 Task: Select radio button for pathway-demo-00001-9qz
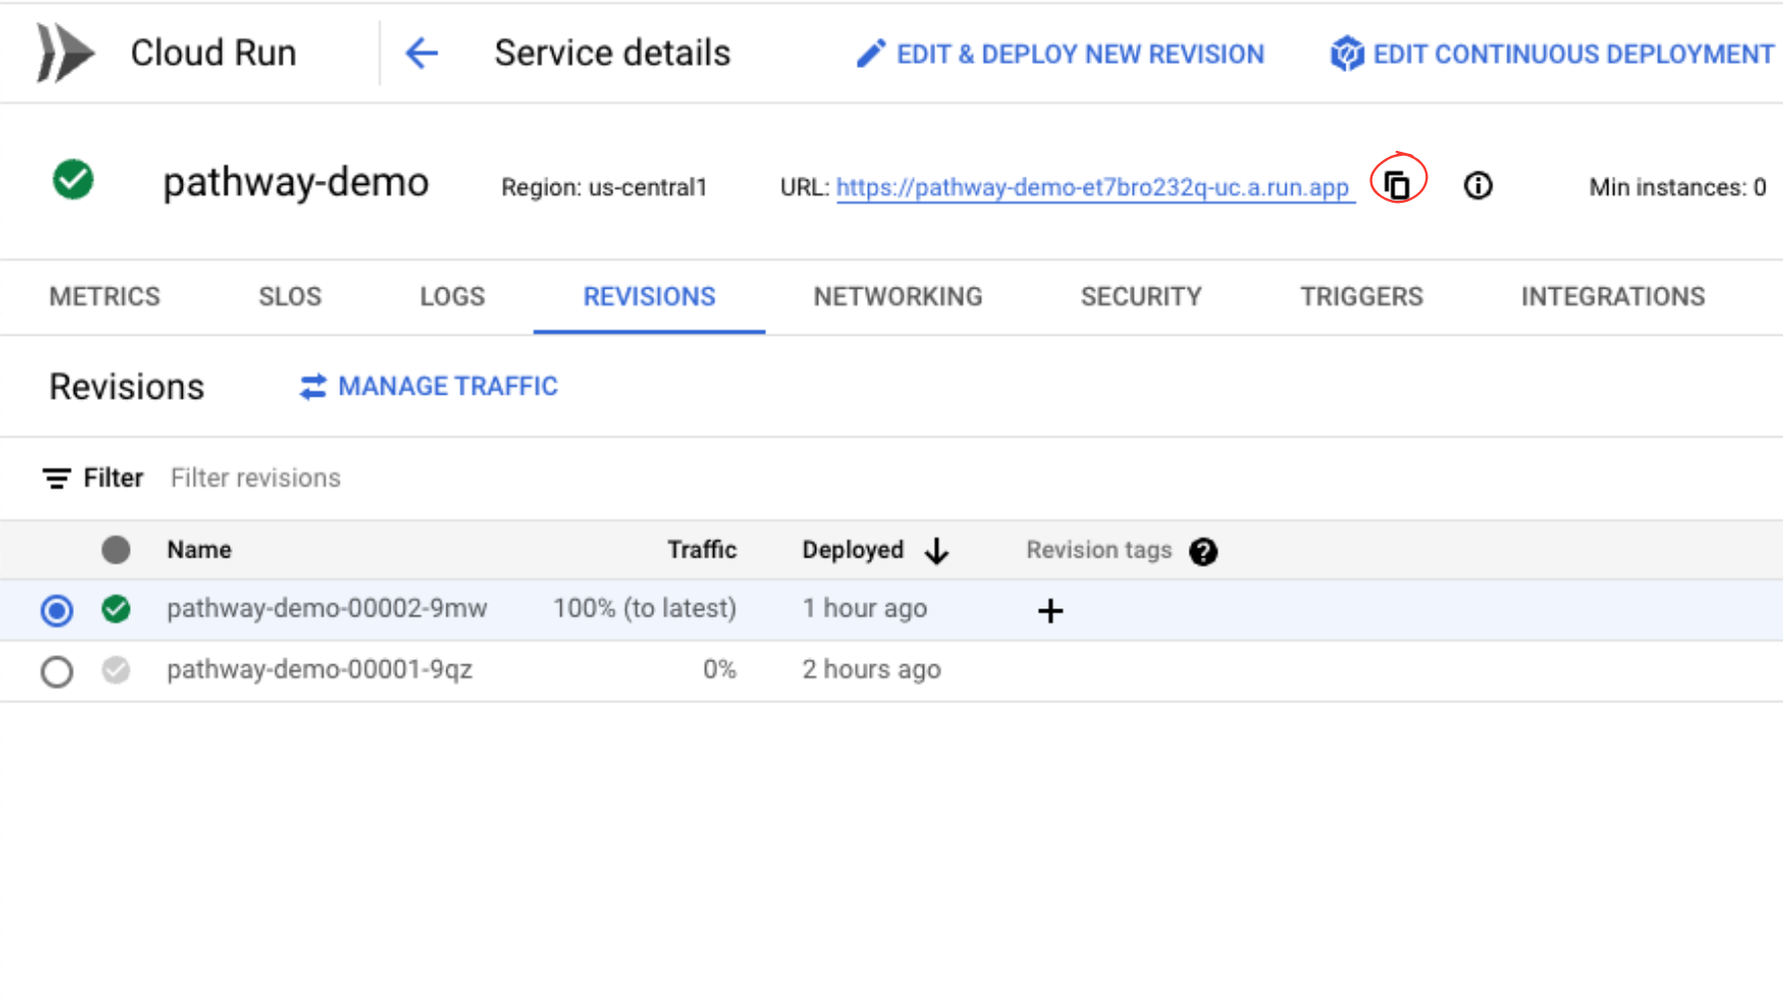click(x=56, y=671)
